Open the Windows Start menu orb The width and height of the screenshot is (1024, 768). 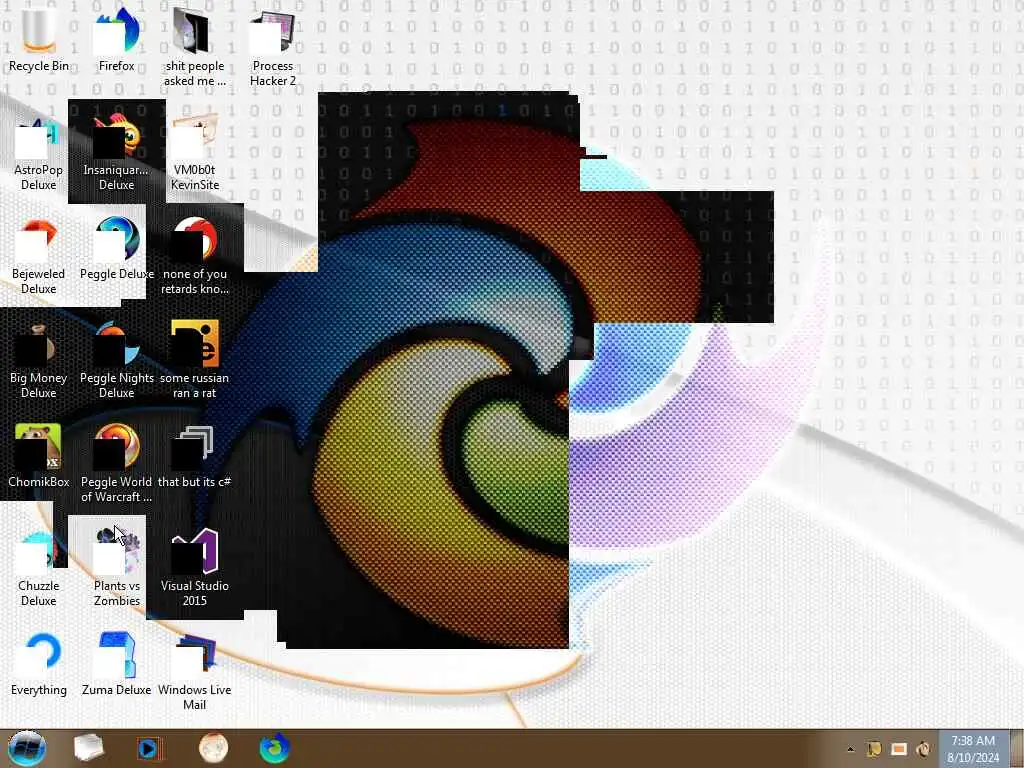(27, 748)
